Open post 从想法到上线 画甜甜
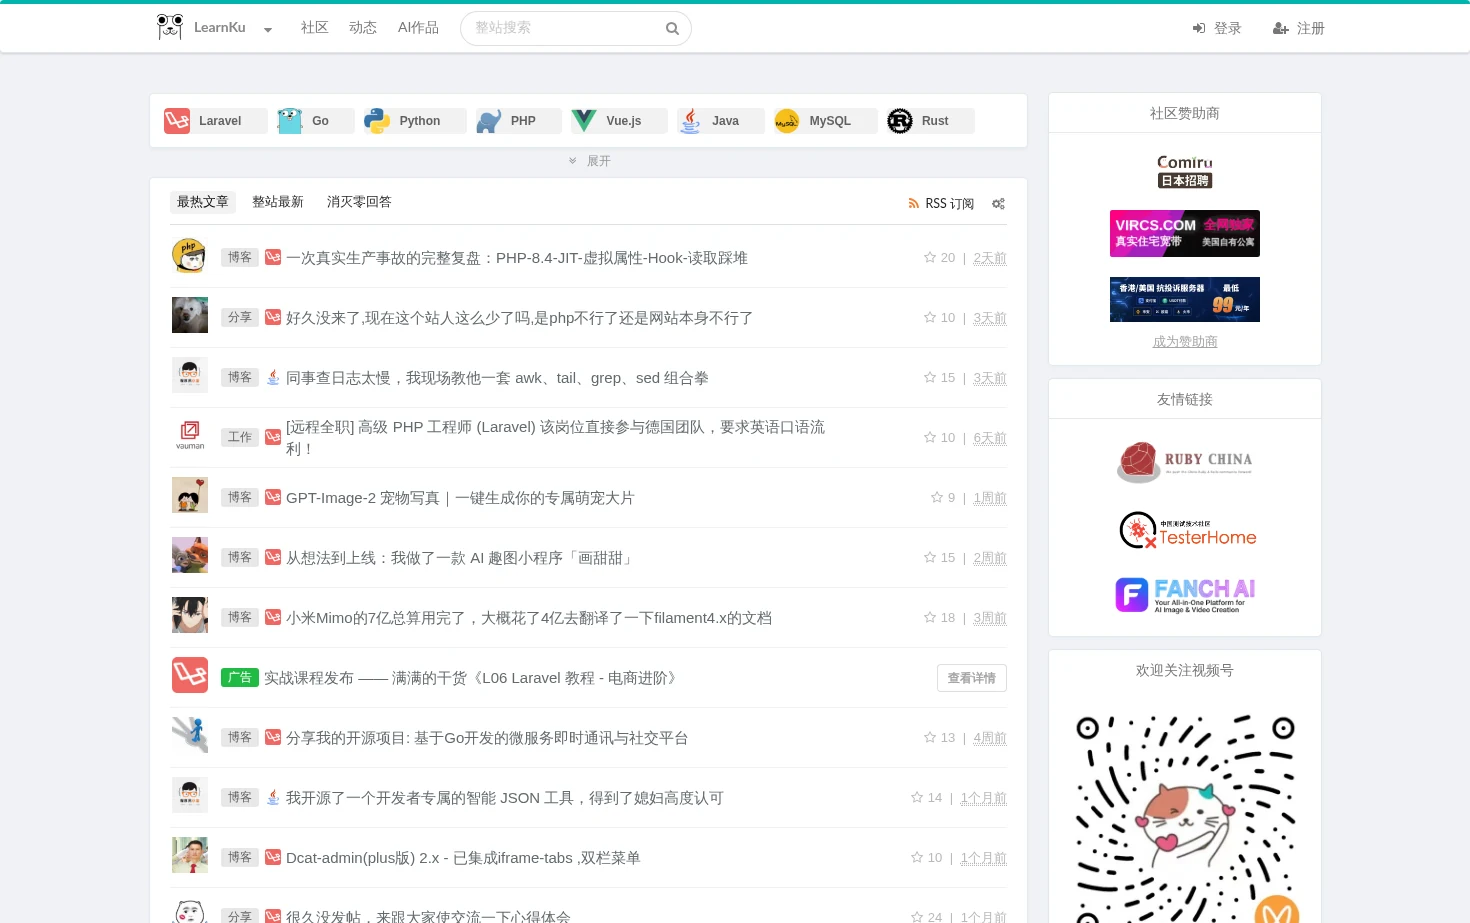1470x923 pixels. (461, 558)
